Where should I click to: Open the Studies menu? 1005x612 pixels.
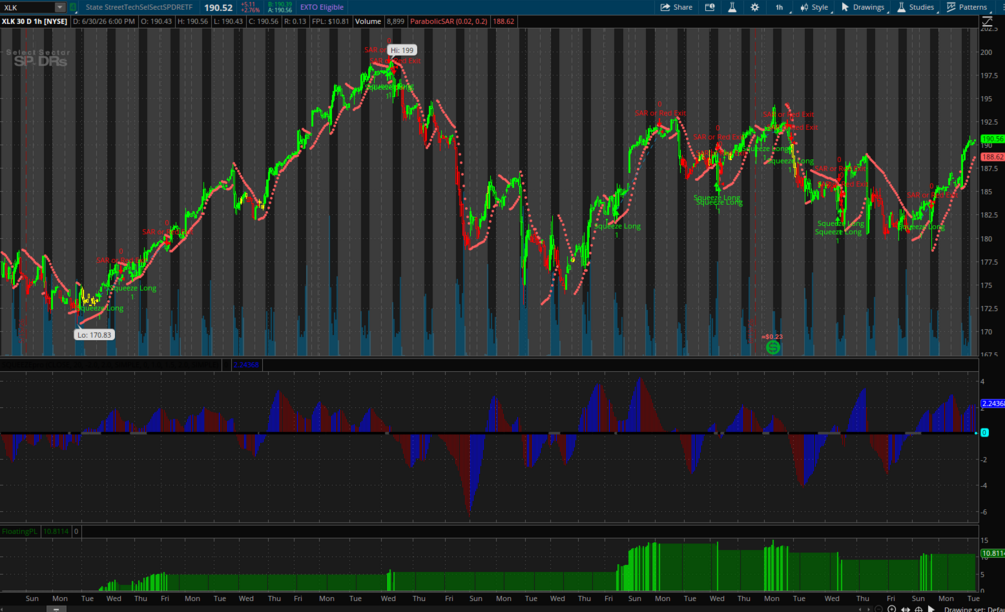click(916, 7)
